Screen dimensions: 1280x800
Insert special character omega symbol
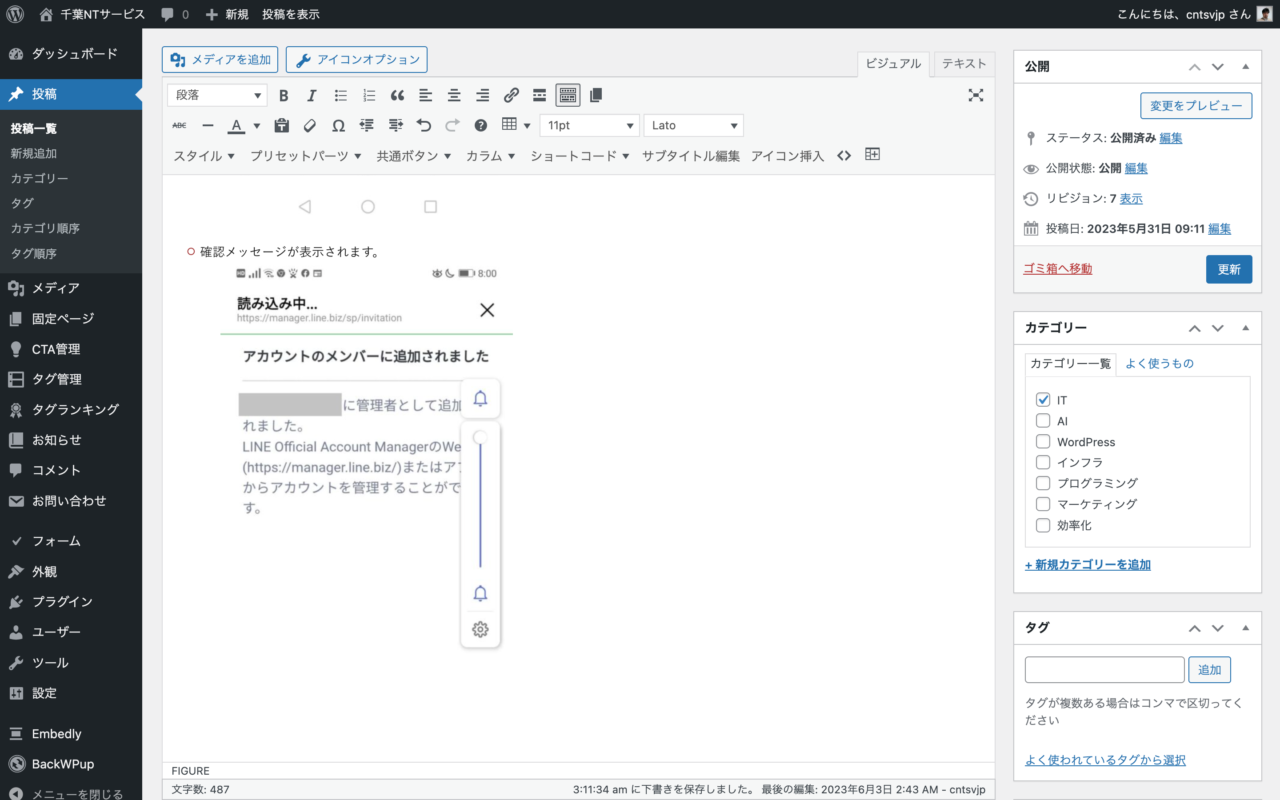[x=338, y=126]
